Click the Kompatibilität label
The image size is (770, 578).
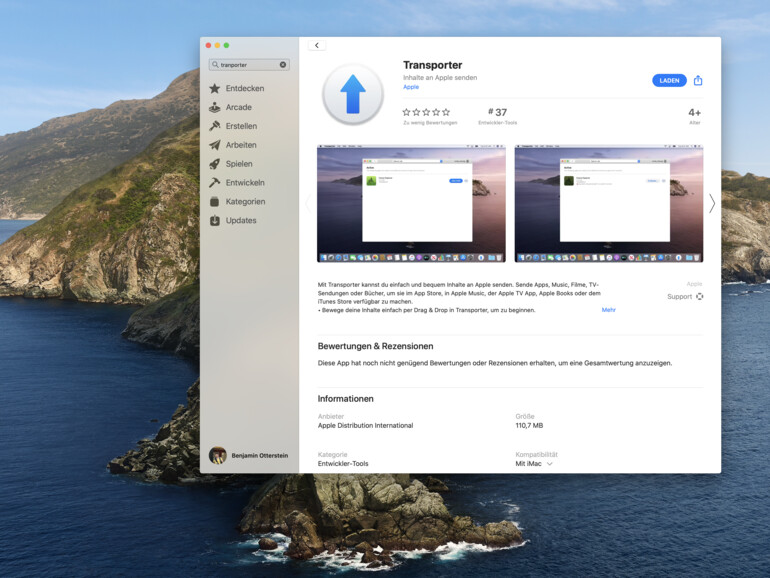[536, 455]
